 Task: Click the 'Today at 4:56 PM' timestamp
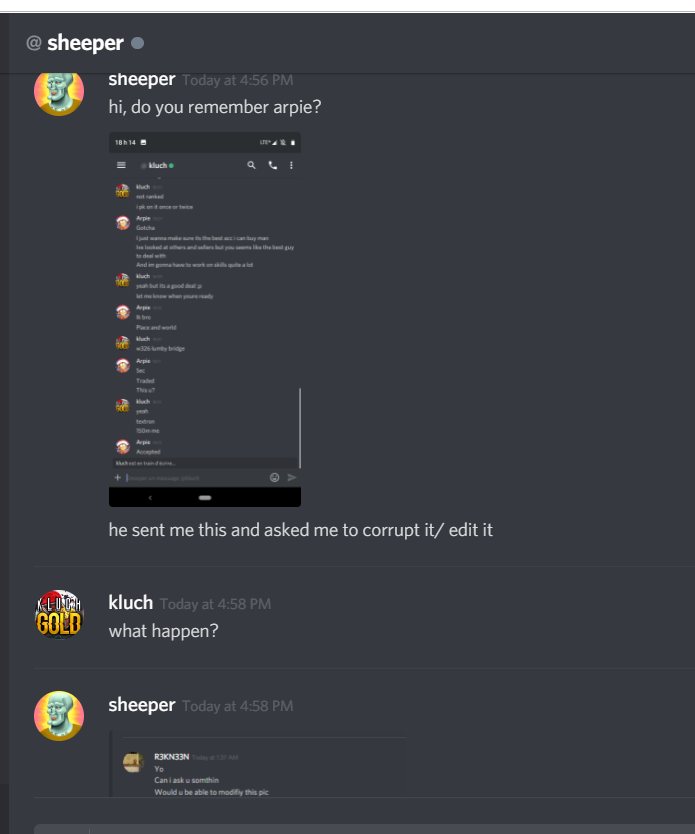[x=238, y=80]
